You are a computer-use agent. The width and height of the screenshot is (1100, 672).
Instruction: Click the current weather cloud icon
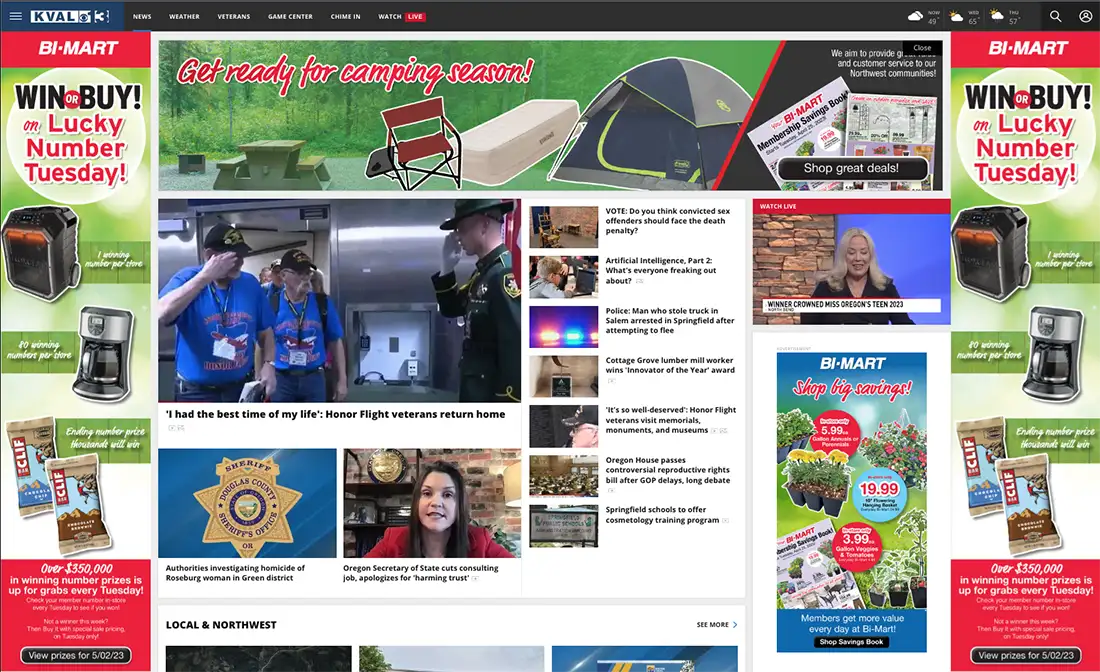click(915, 15)
